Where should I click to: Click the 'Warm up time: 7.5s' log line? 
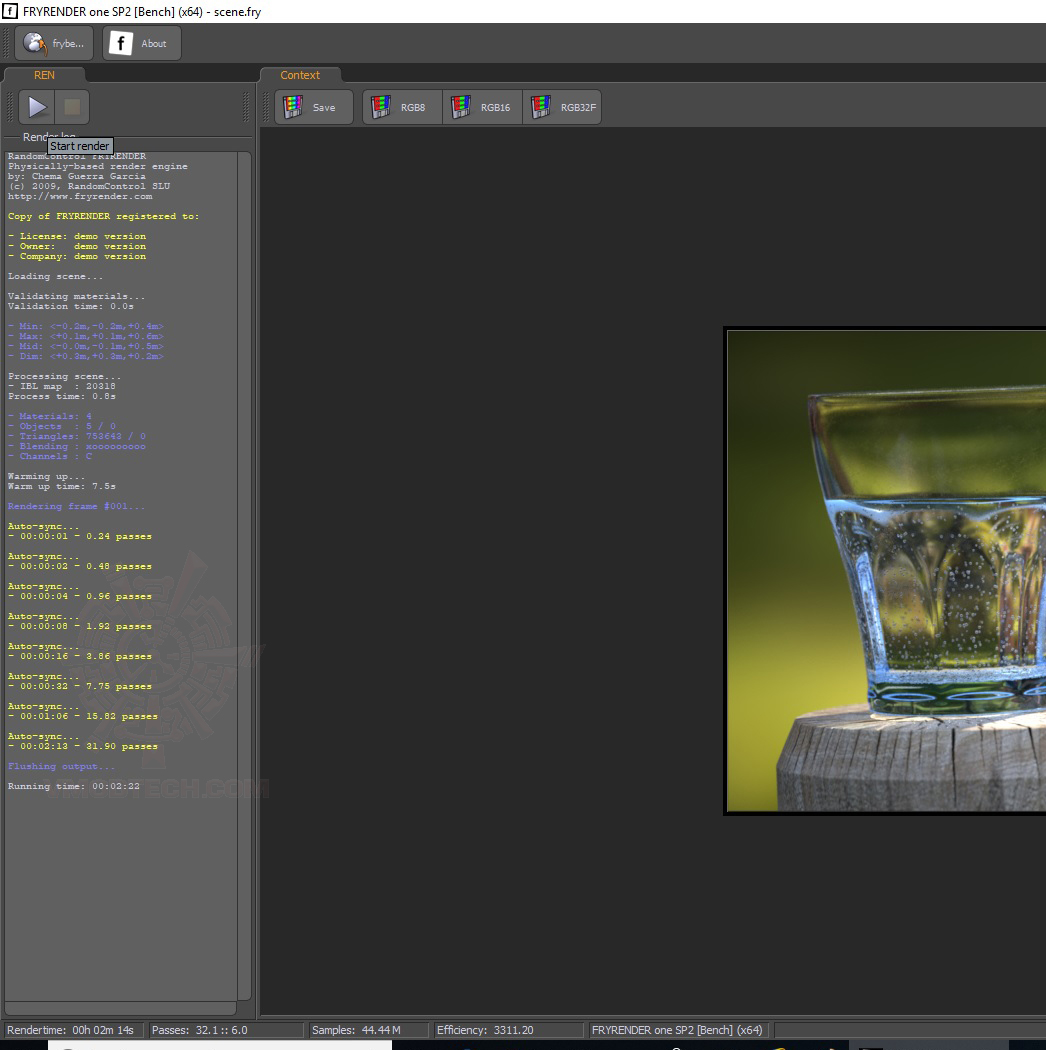pos(62,486)
